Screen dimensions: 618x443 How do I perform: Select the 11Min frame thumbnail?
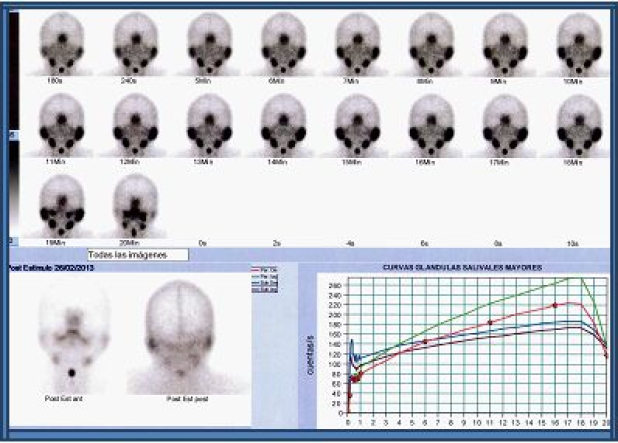(61, 127)
